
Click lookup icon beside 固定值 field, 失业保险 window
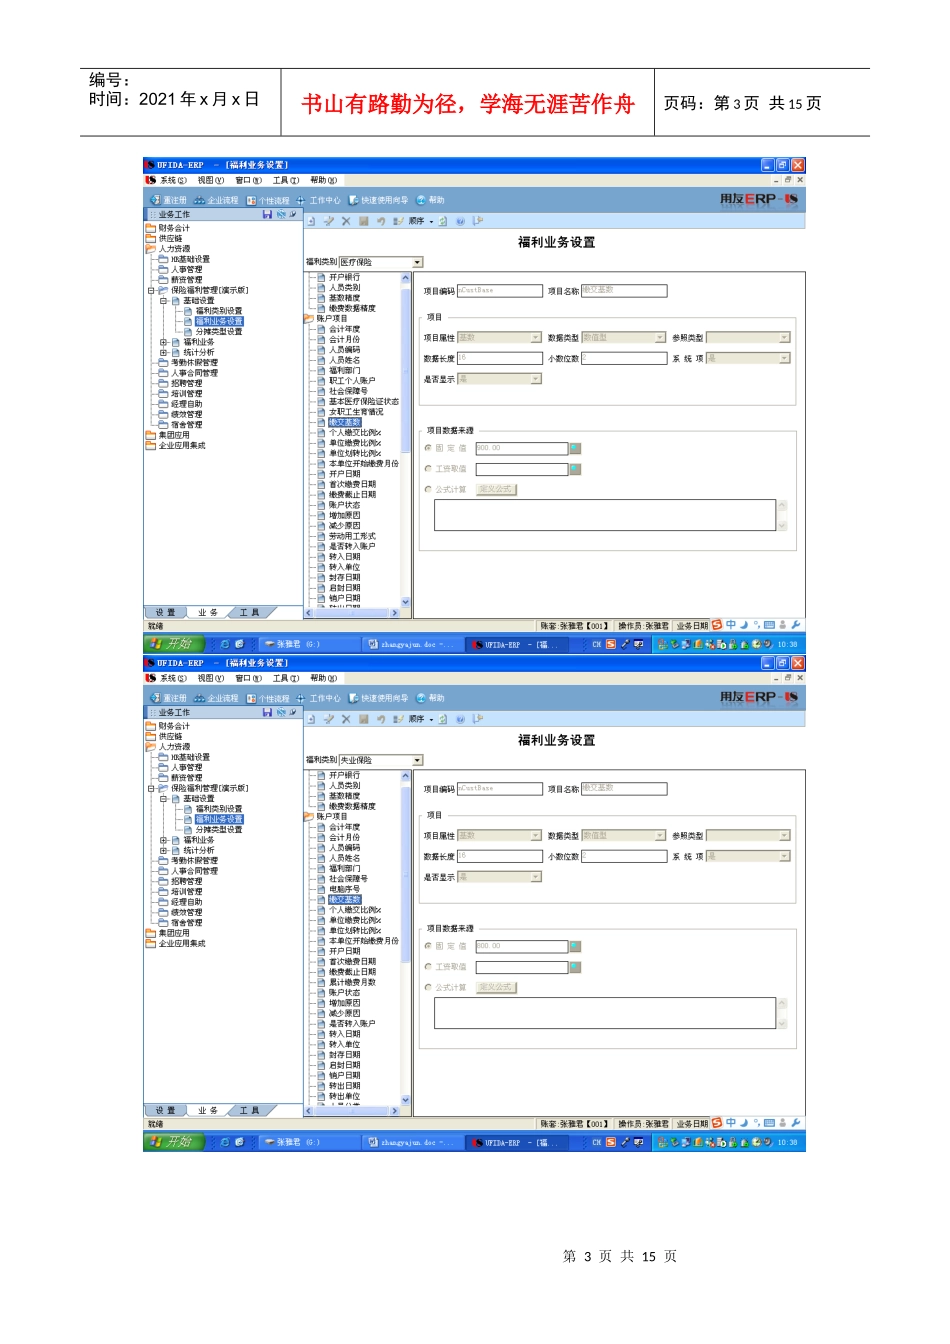[575, 946]
